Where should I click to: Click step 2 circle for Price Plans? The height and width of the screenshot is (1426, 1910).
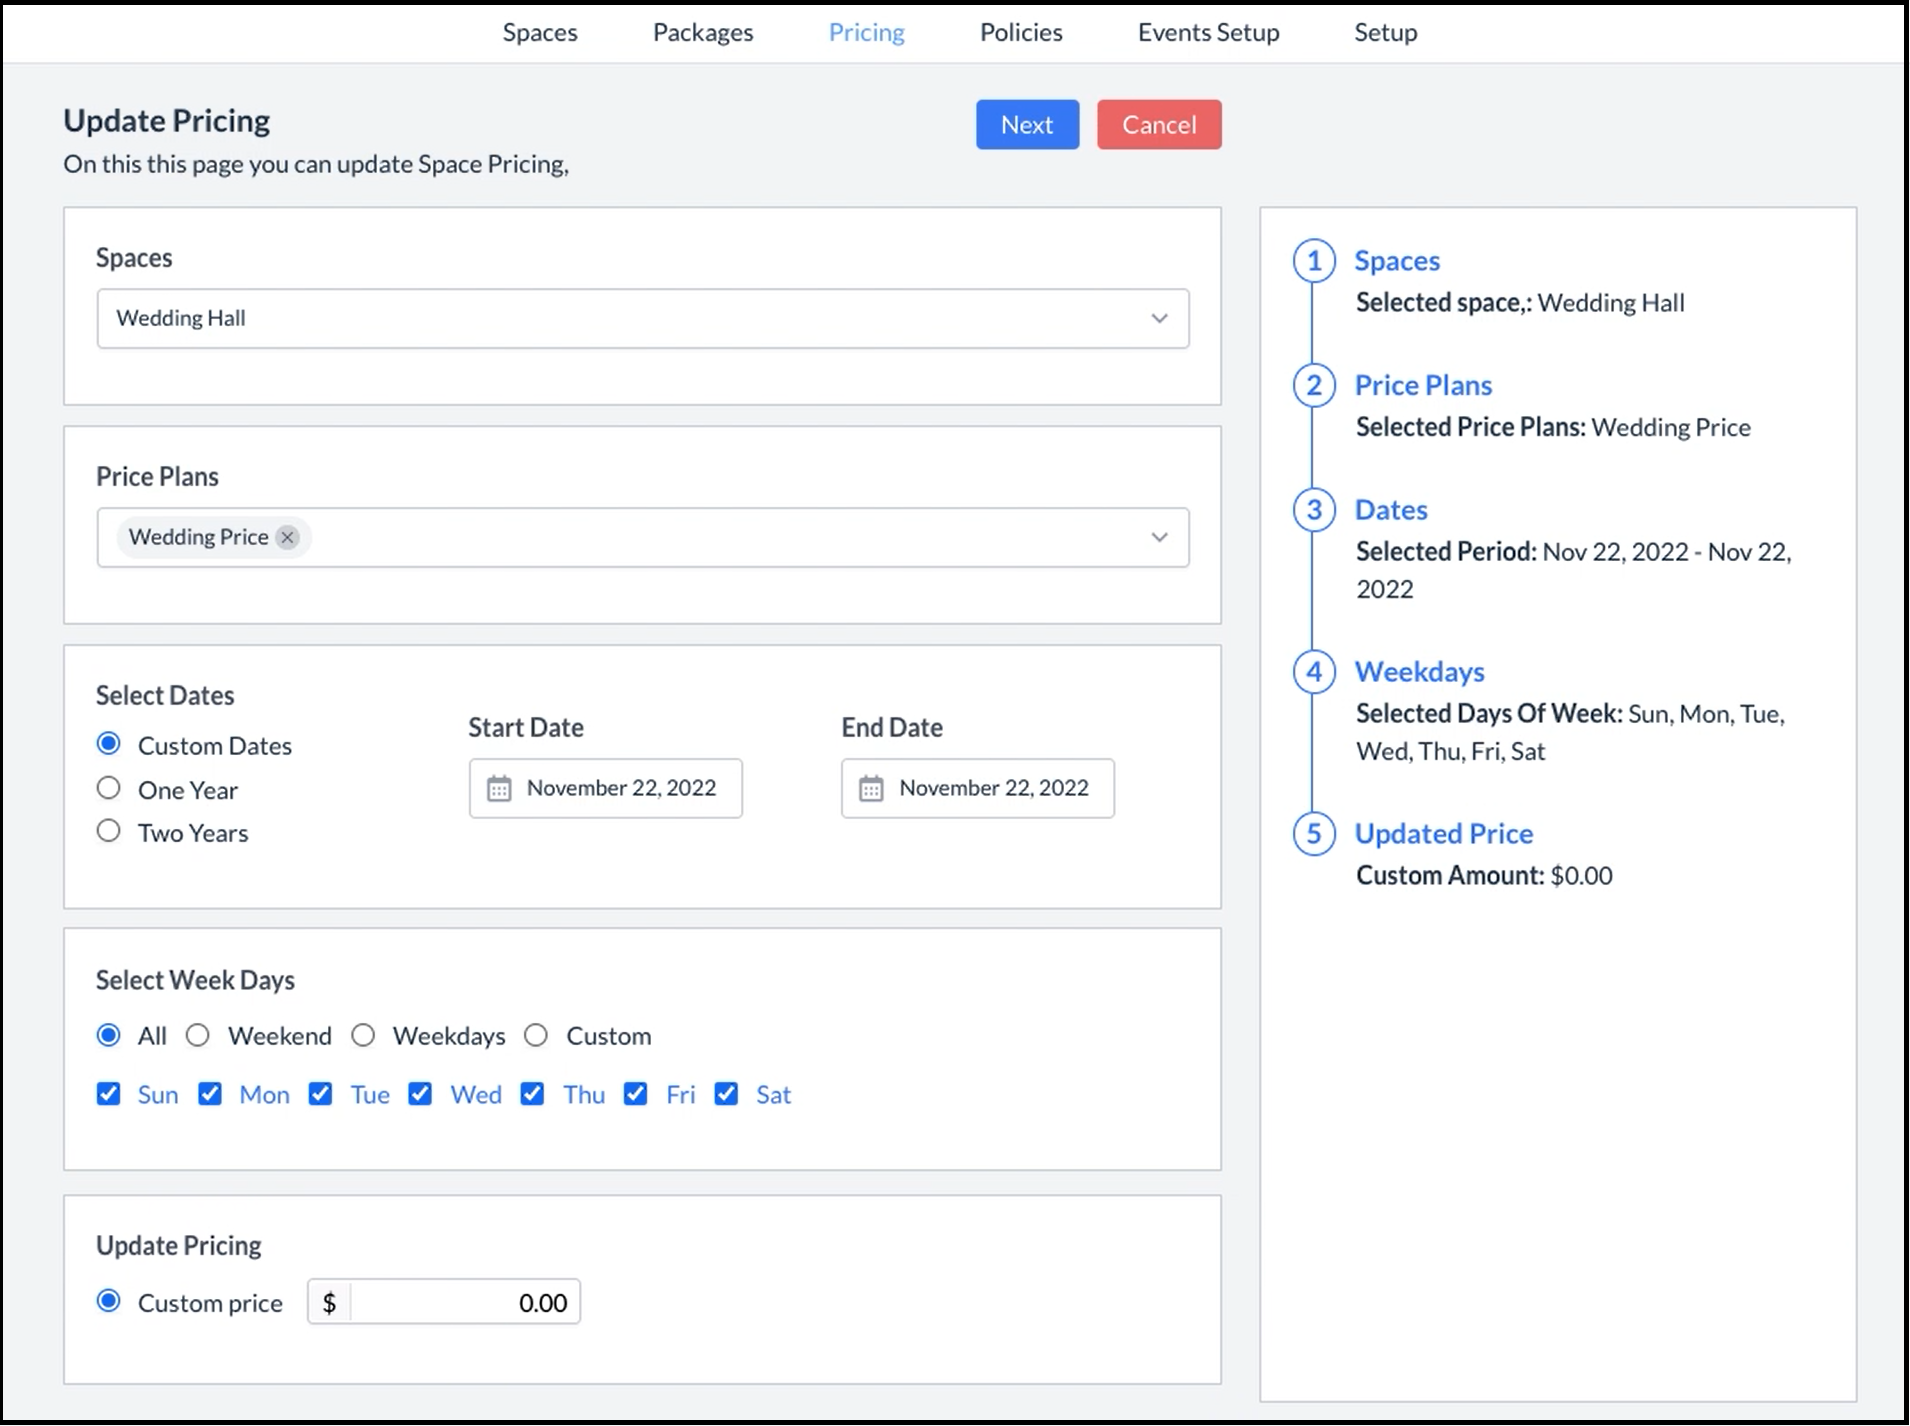point(1314,386)
